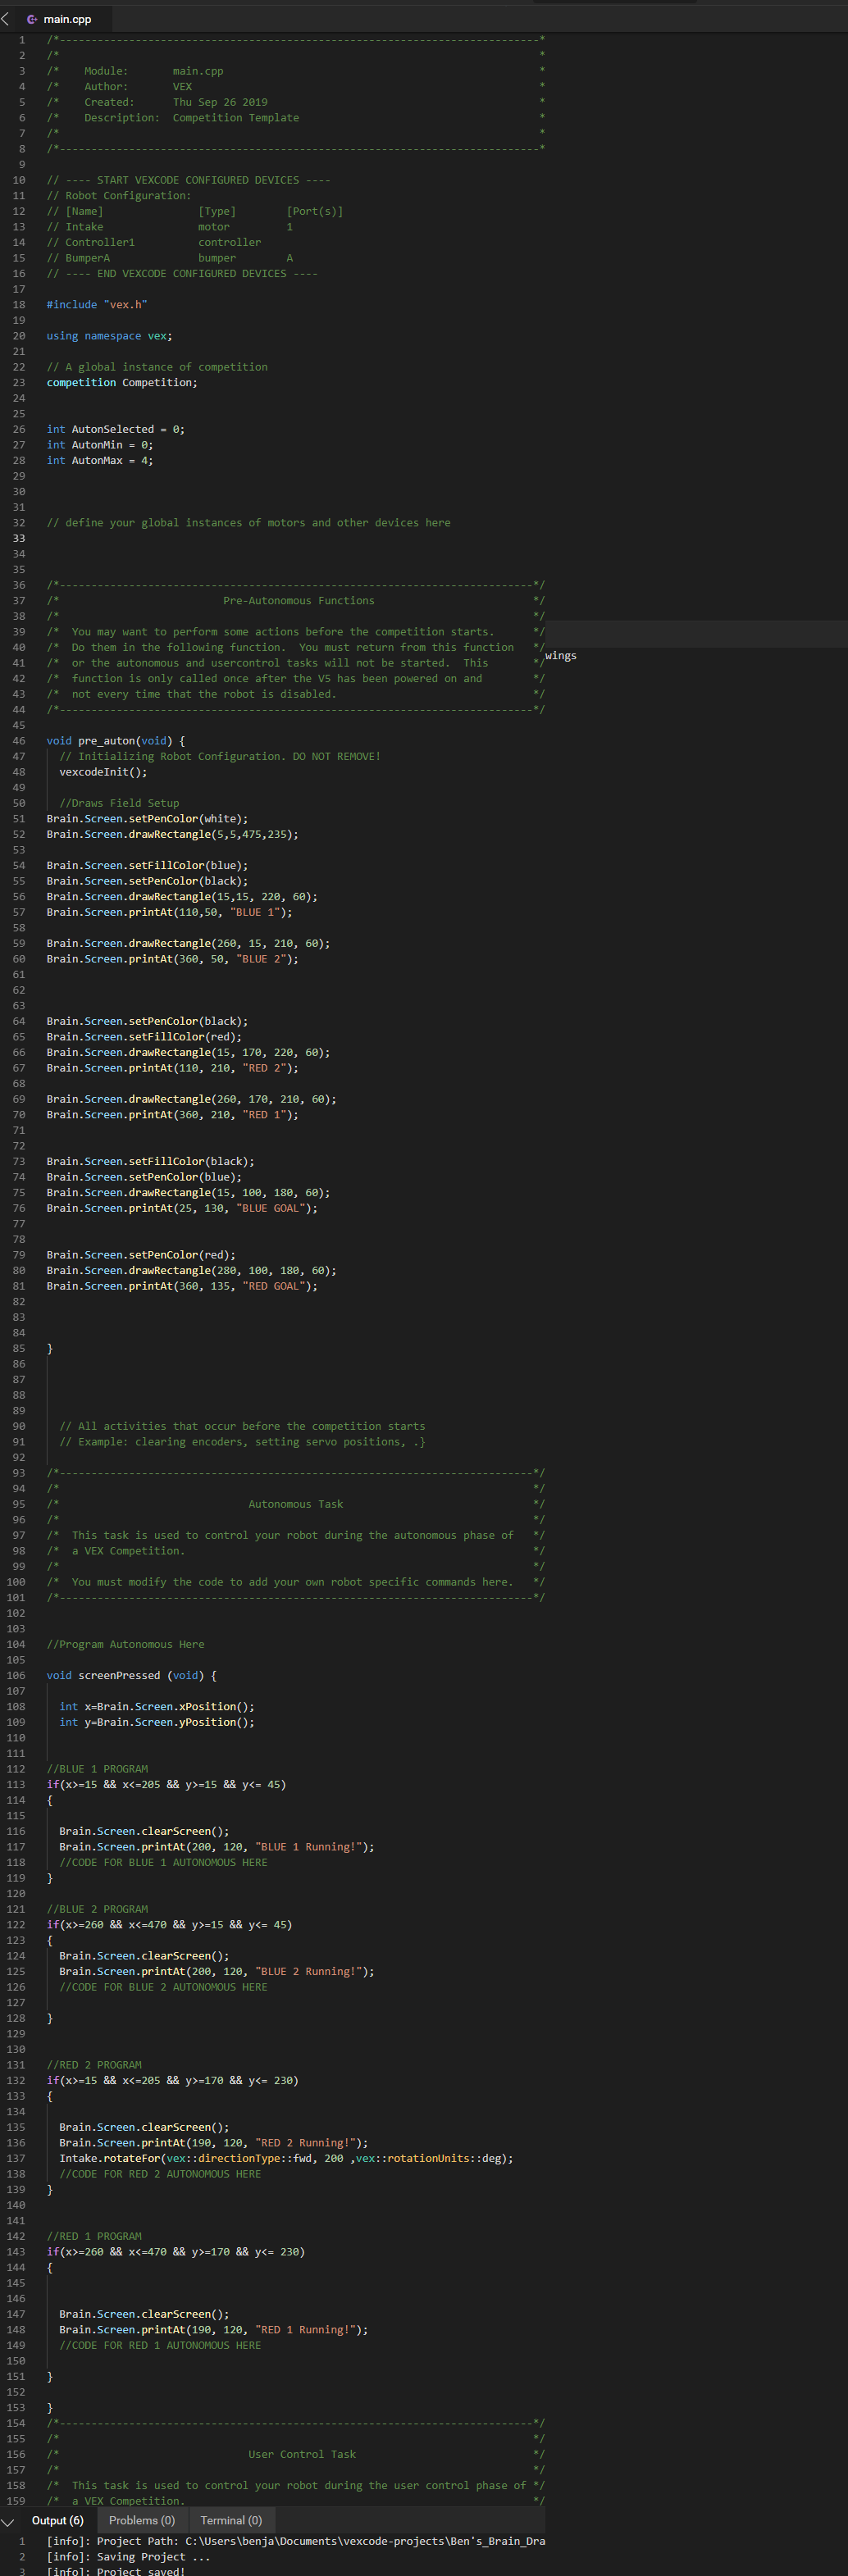Open the Problems (0) tab
Viewport: 848px width, 2576px height.
[141, 2521]
